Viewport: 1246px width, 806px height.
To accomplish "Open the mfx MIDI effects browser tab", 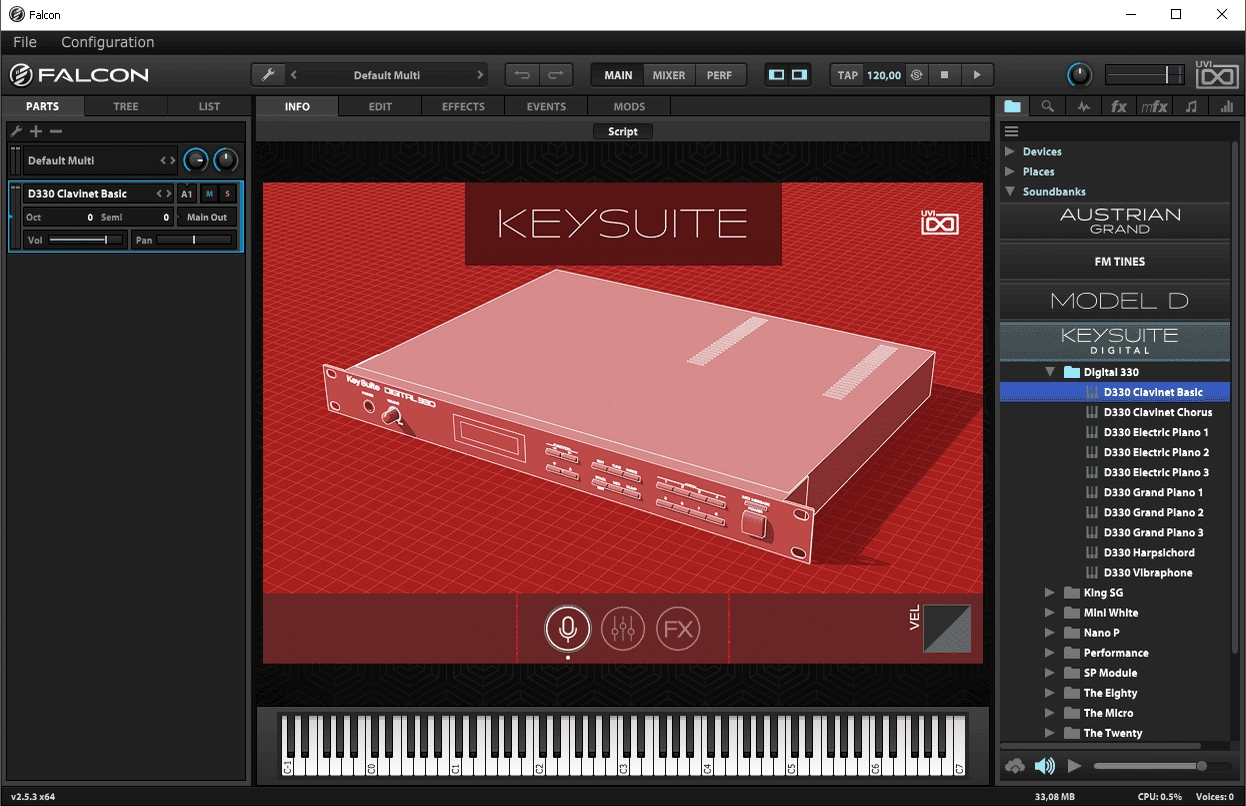I will 1155,106.
